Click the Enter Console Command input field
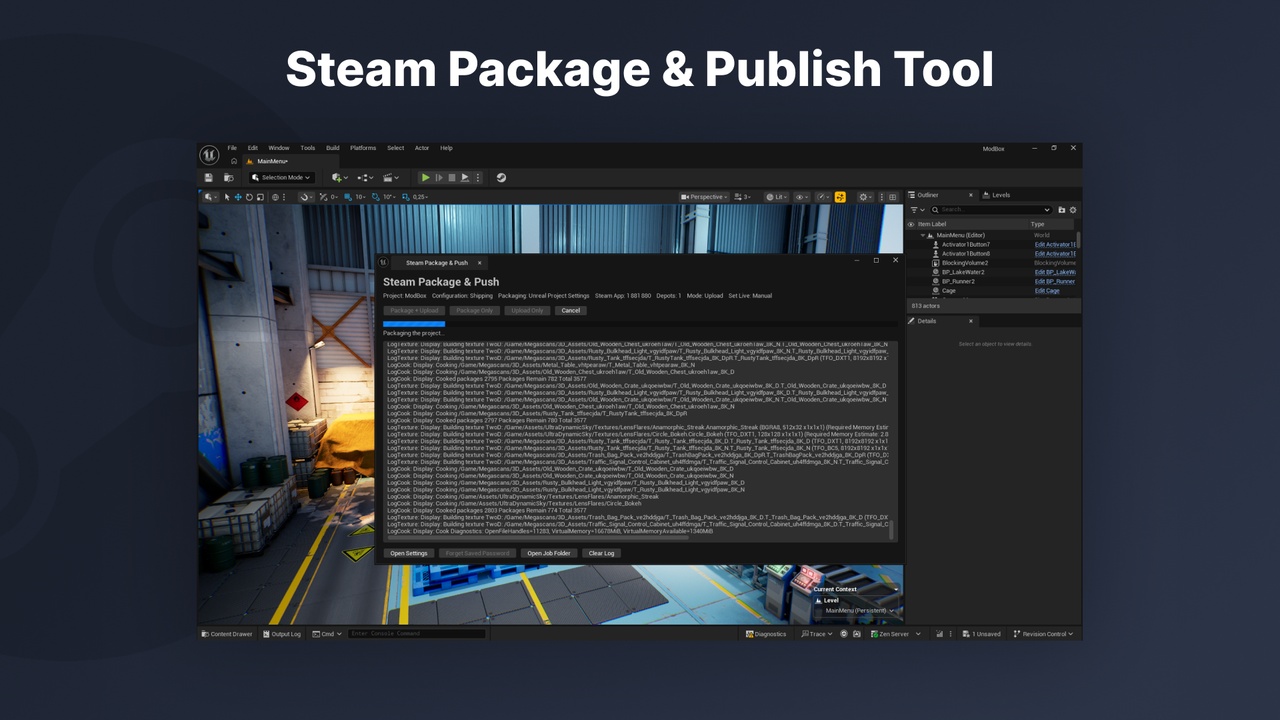 416,634
